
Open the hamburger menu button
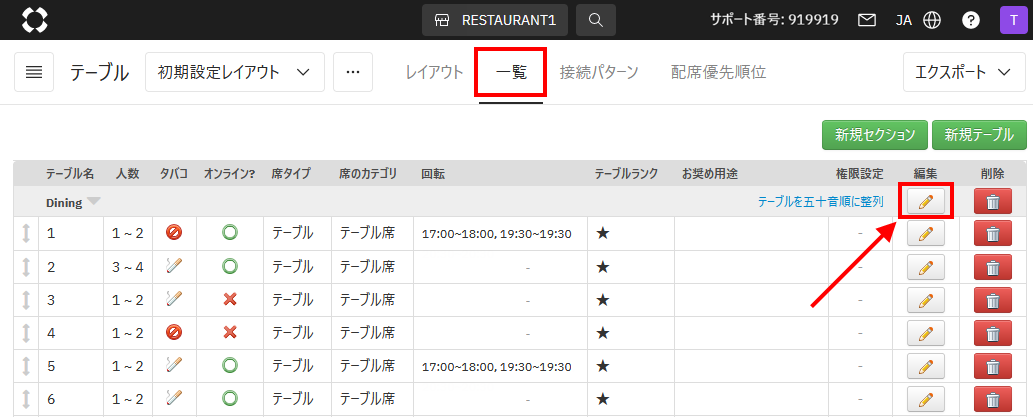[x=34, y=73]
